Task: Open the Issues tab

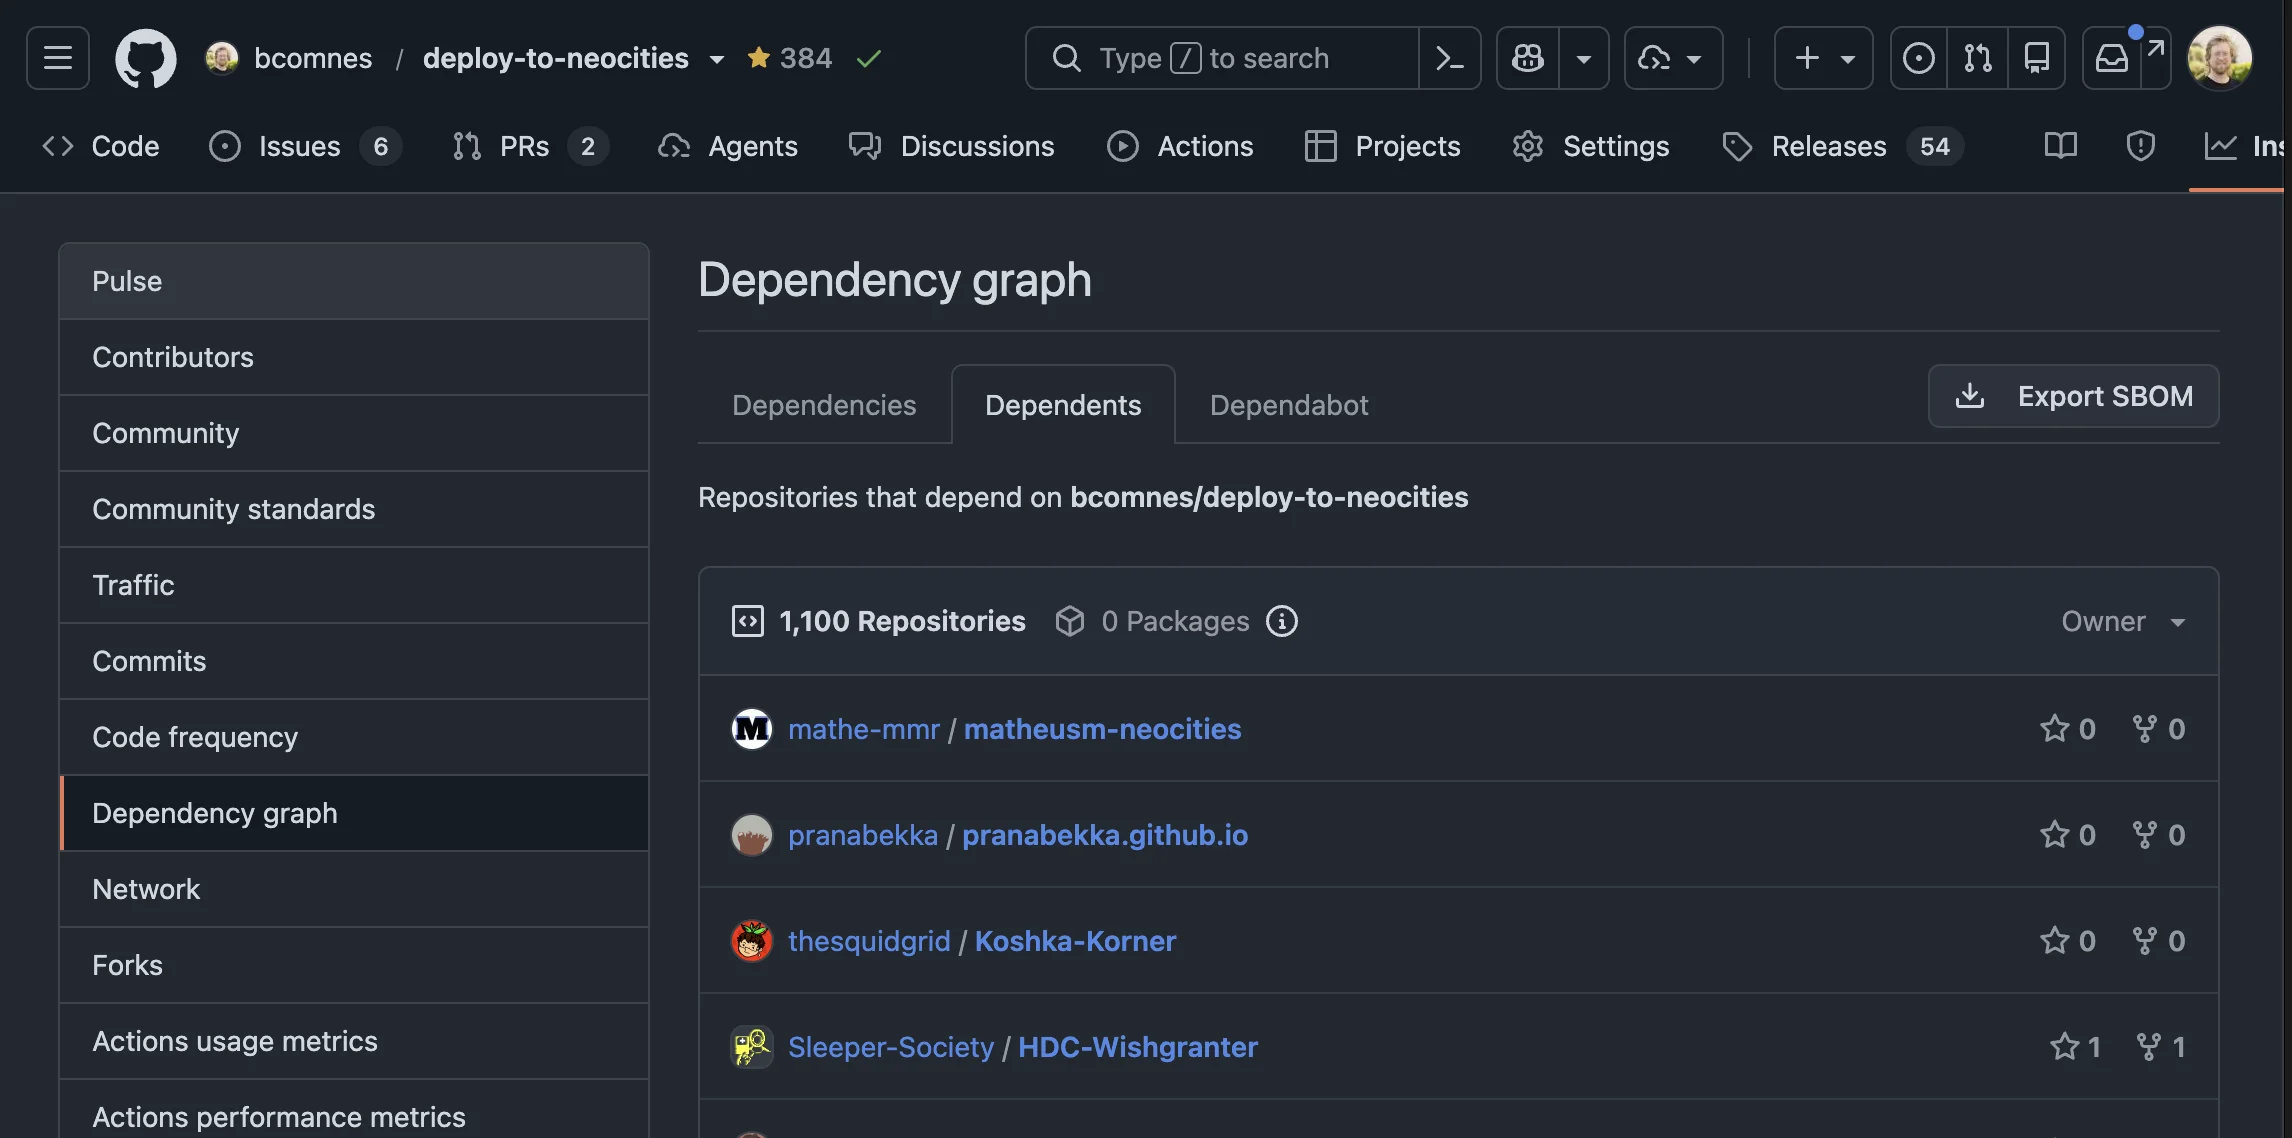Action: click(x=304, y=146)
